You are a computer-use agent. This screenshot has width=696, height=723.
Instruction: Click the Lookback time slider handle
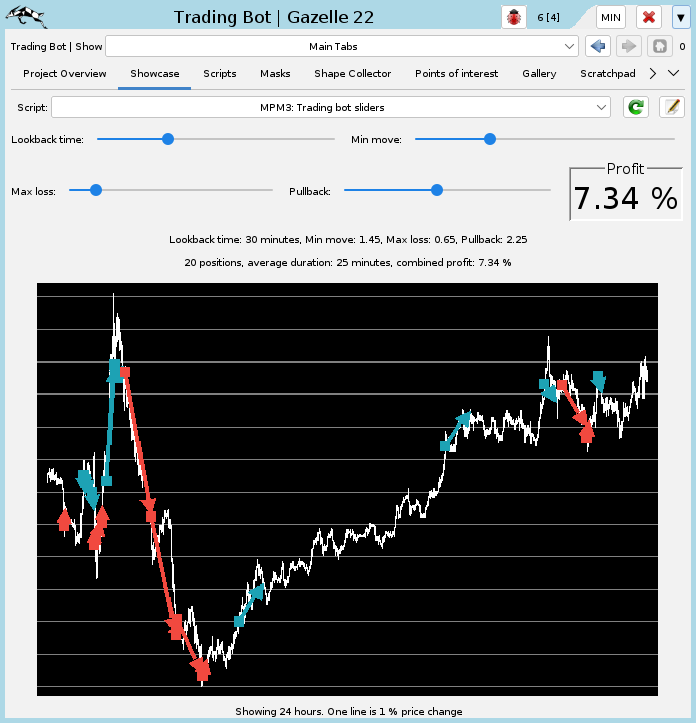tap(167, 140)
